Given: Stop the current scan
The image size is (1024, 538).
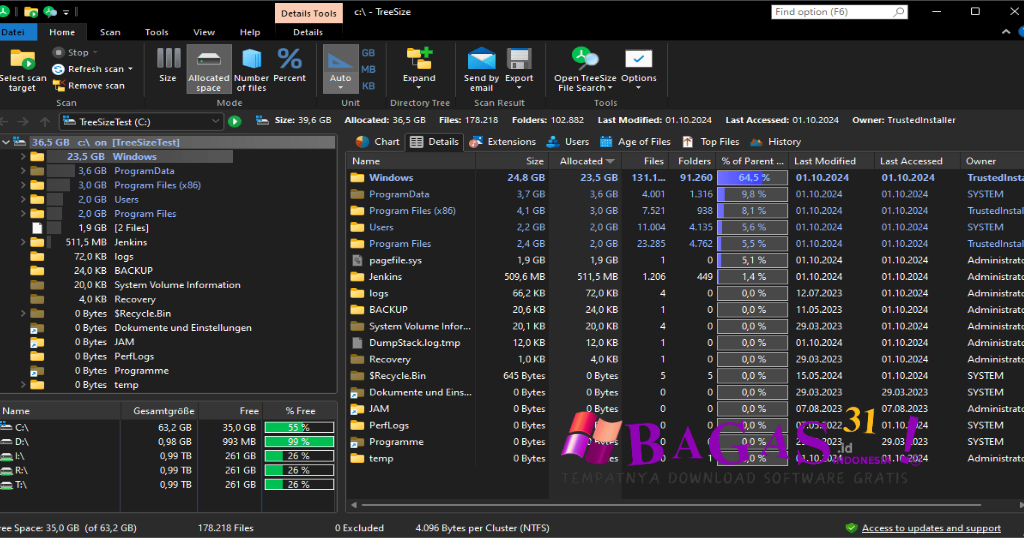Looking at the screenshot, I should pos(74,52).
